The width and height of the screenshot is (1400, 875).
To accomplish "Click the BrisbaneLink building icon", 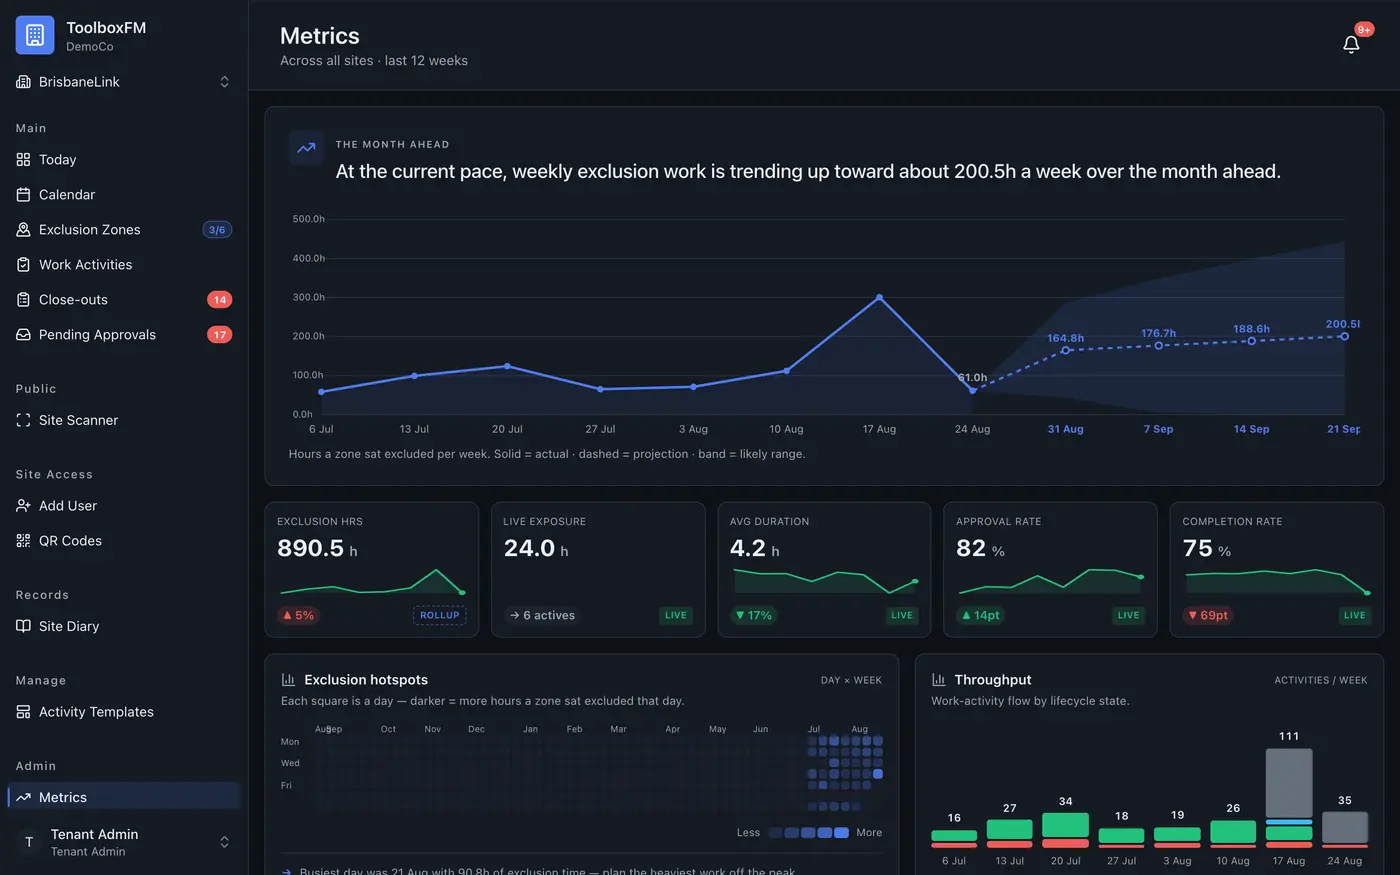I will pyautogui.click(x=24, y=82).
